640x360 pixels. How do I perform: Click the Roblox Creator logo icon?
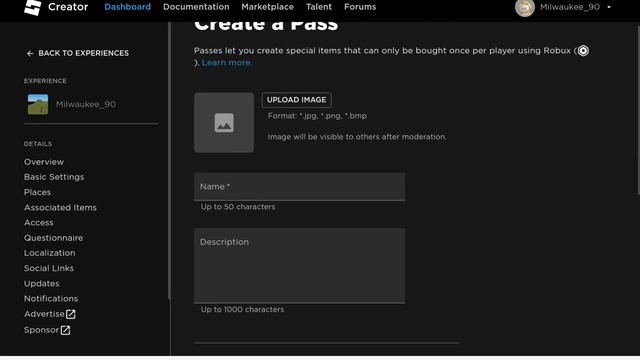tap(33, 7)
